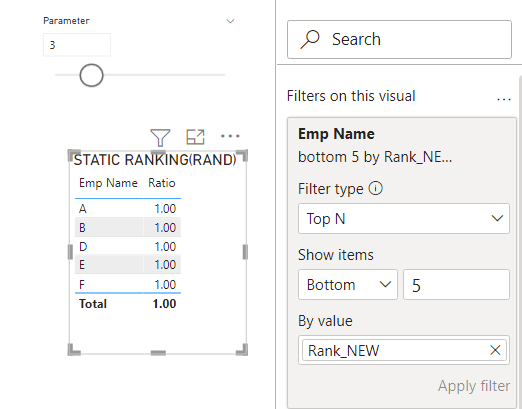Expand the Parameter slicer chevron
Image resolution: width=522 pixels, height=409 pixels.
230,21
